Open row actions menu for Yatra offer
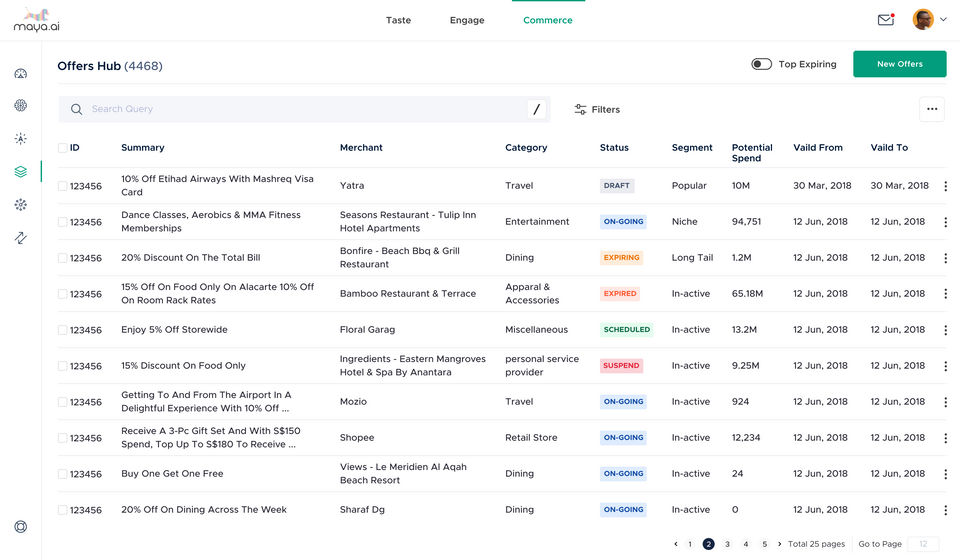This screenshot has width=960, height=560. (945, 186)
